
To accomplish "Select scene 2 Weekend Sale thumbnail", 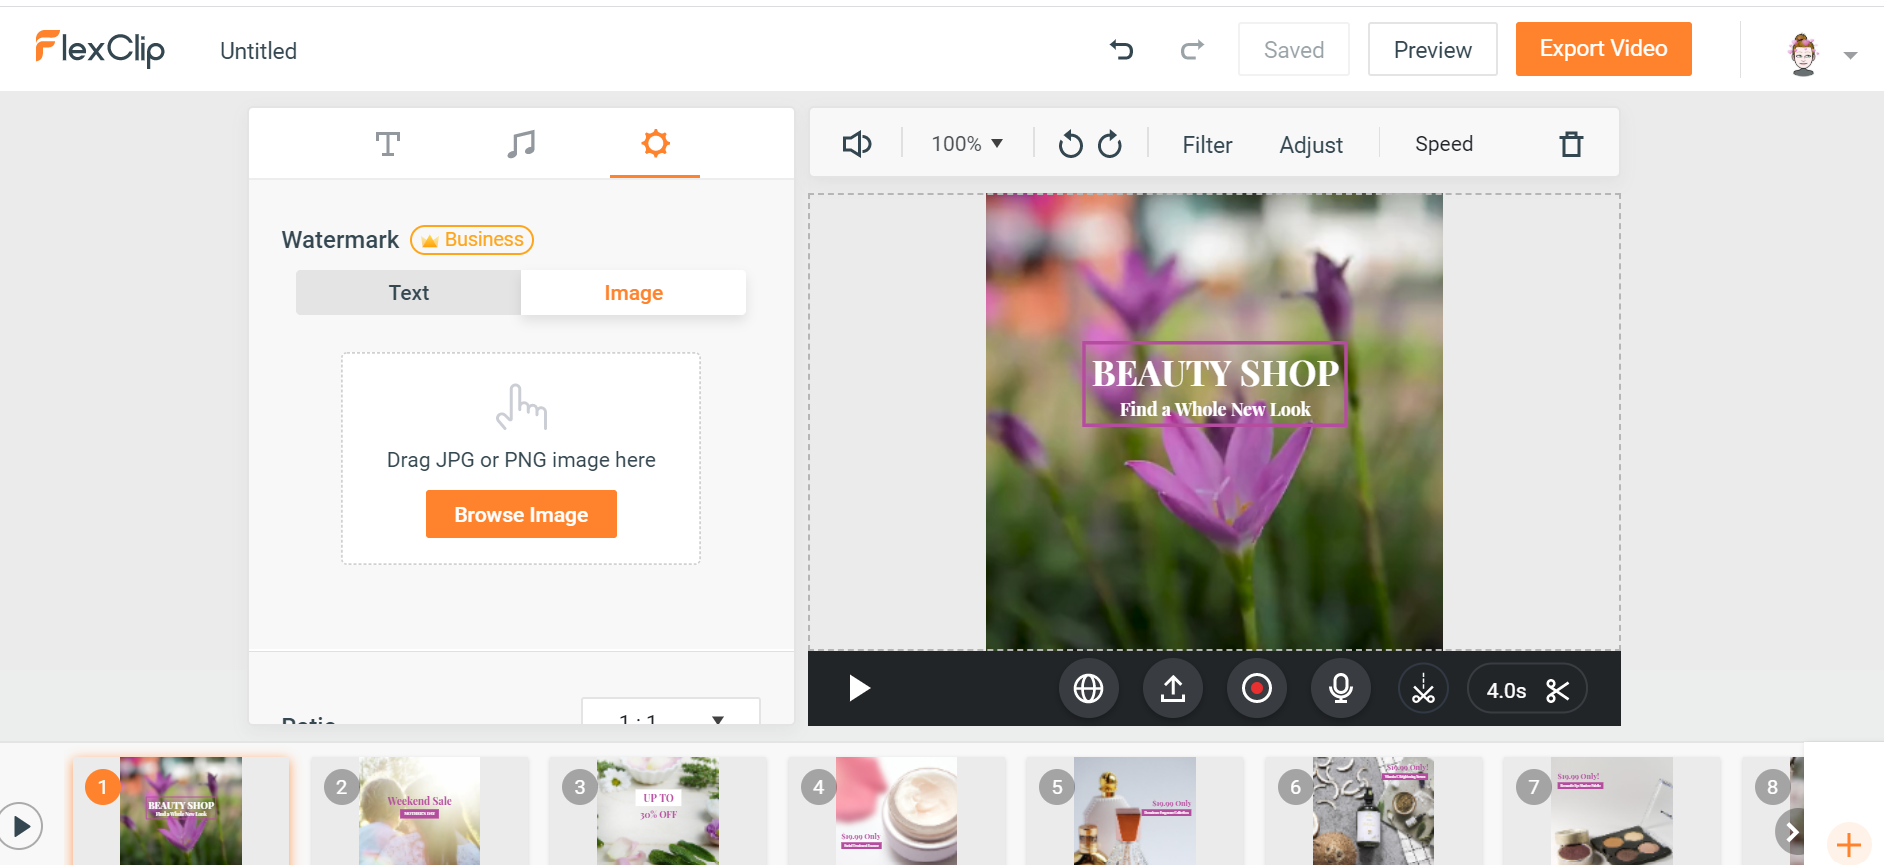I will tap(419, 811).
